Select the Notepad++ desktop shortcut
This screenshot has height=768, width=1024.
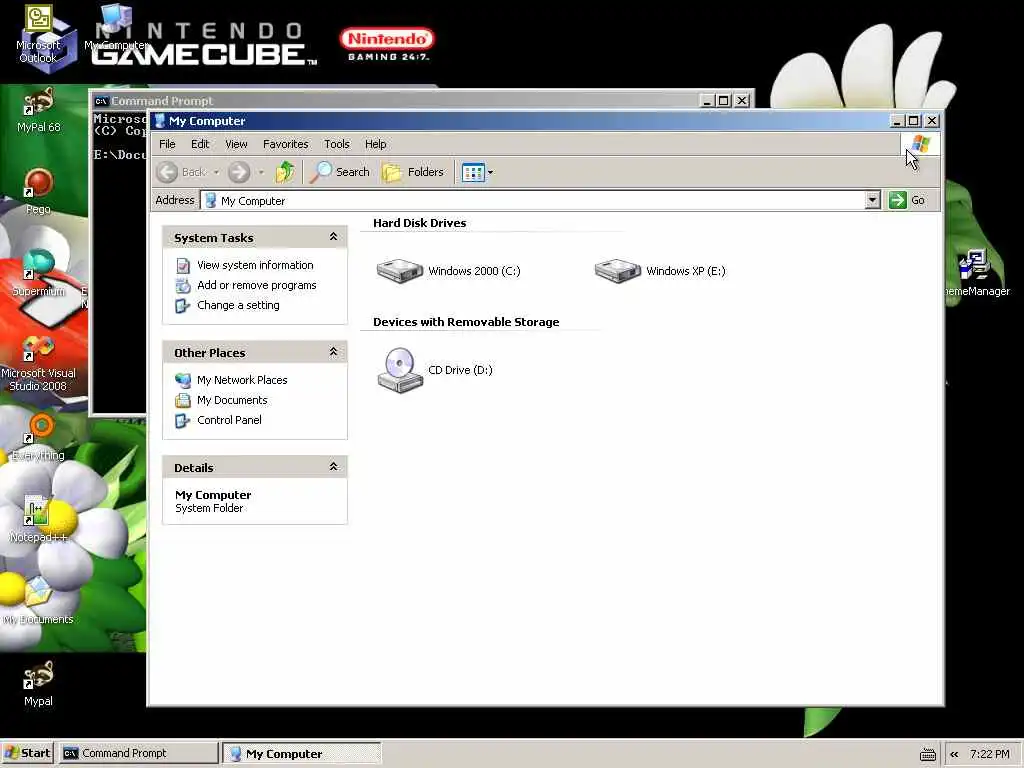[x=38, y=519]
